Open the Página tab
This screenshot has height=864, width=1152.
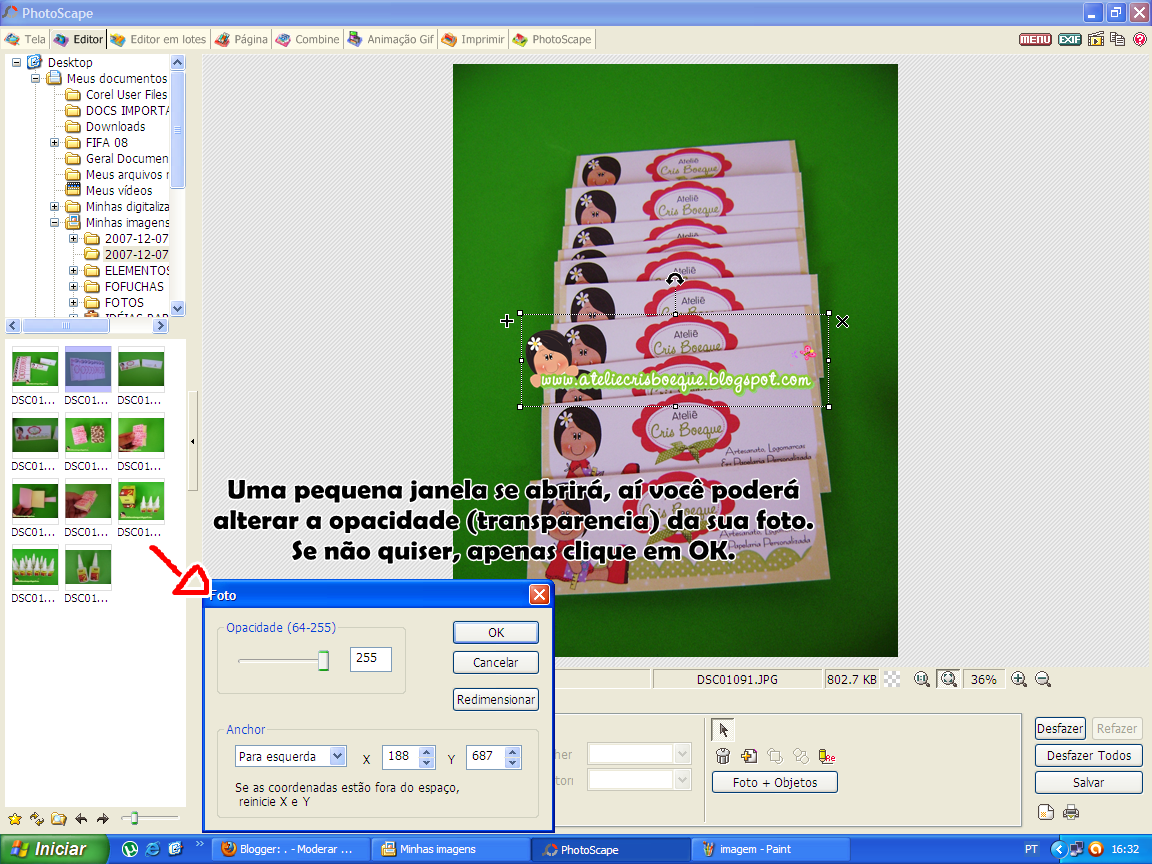coord(242,40)
